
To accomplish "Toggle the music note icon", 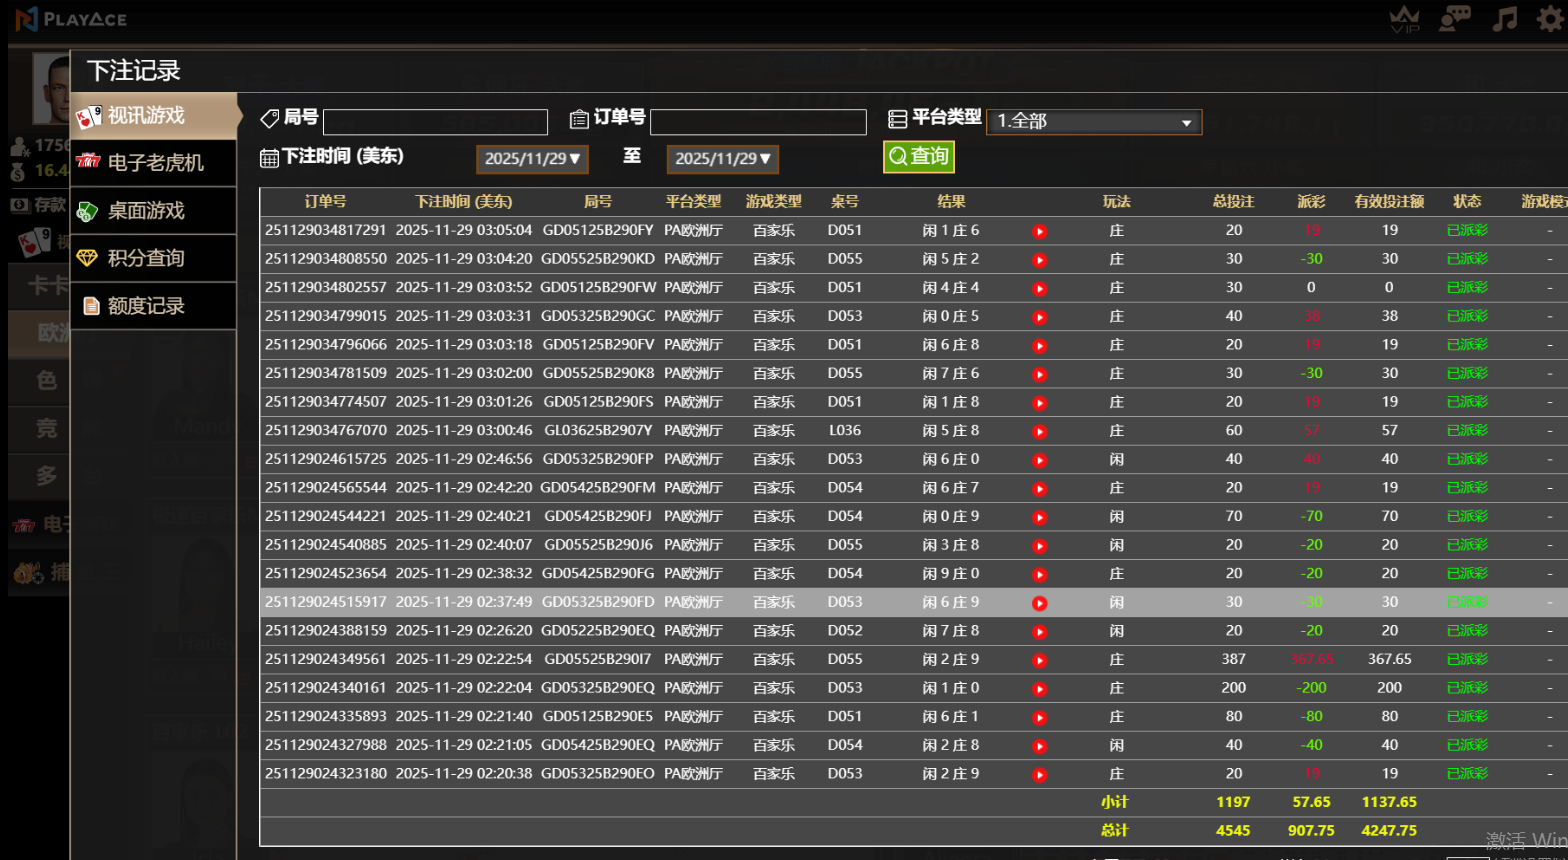I will tap(1504, 19).
